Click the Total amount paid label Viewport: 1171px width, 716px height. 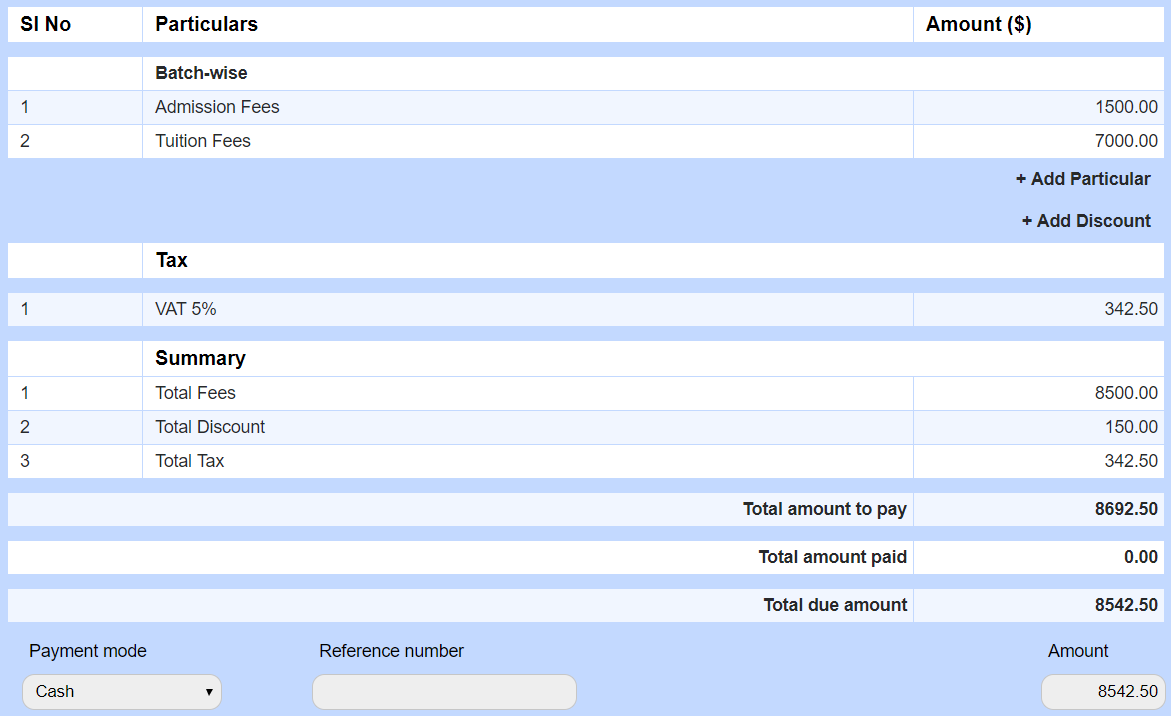click(832, 557)
